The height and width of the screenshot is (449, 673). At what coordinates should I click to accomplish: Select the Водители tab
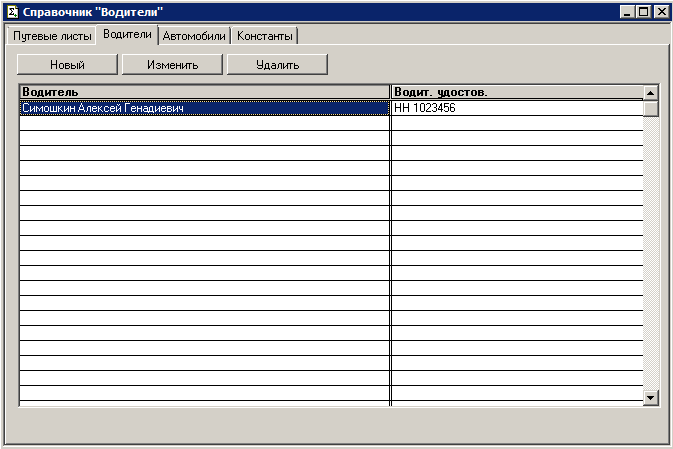tap(127, 35)
